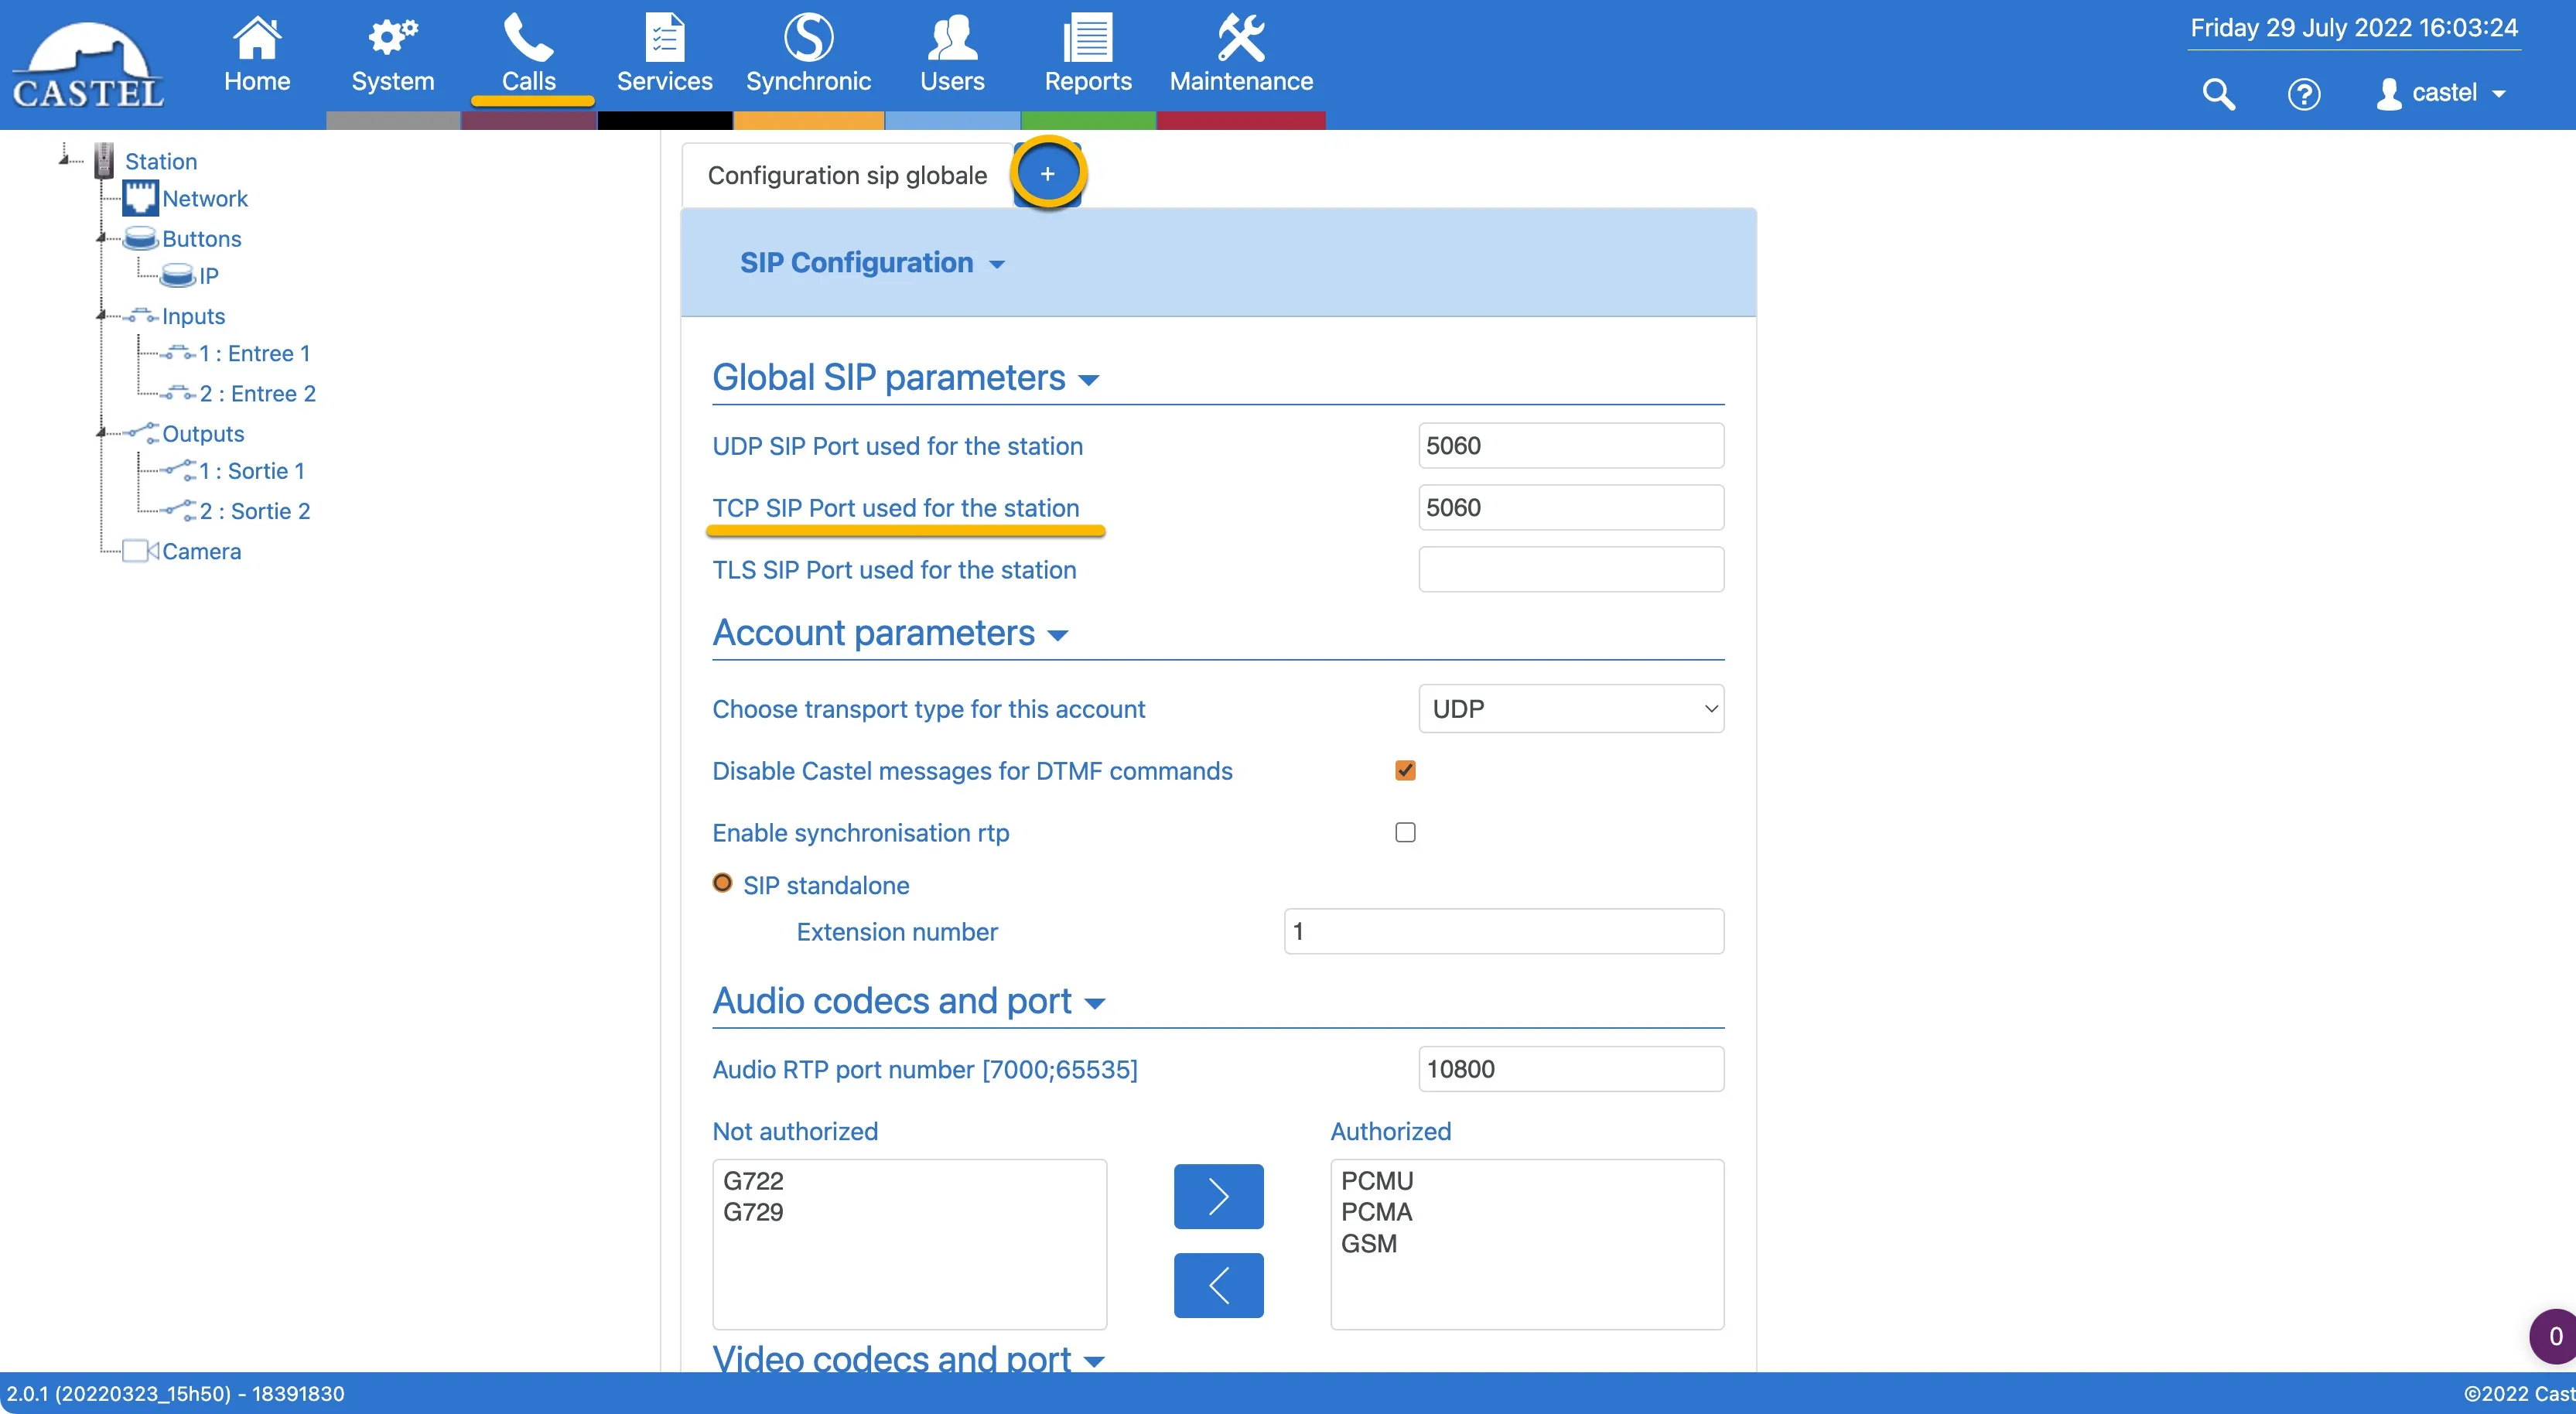Click the Extension number field
This screenshot has height=1414, width=2576.
pyautogui.click(x=1503, y=931)
